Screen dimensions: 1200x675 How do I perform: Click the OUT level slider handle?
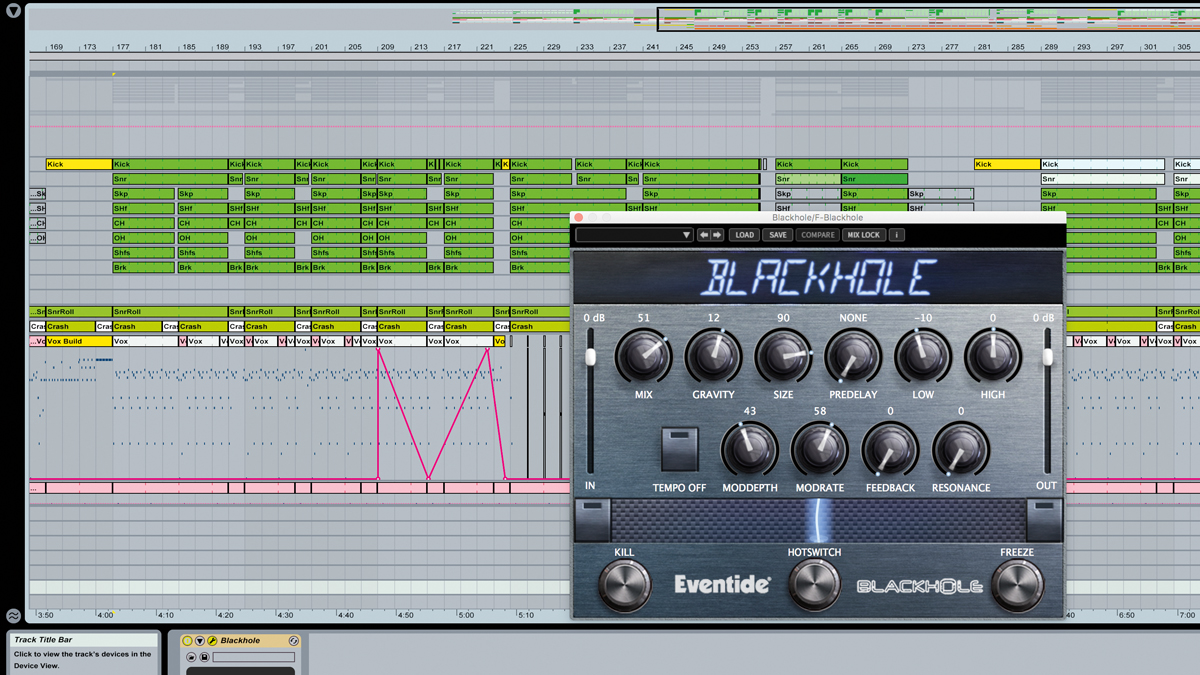click(x=1047, y=357)
